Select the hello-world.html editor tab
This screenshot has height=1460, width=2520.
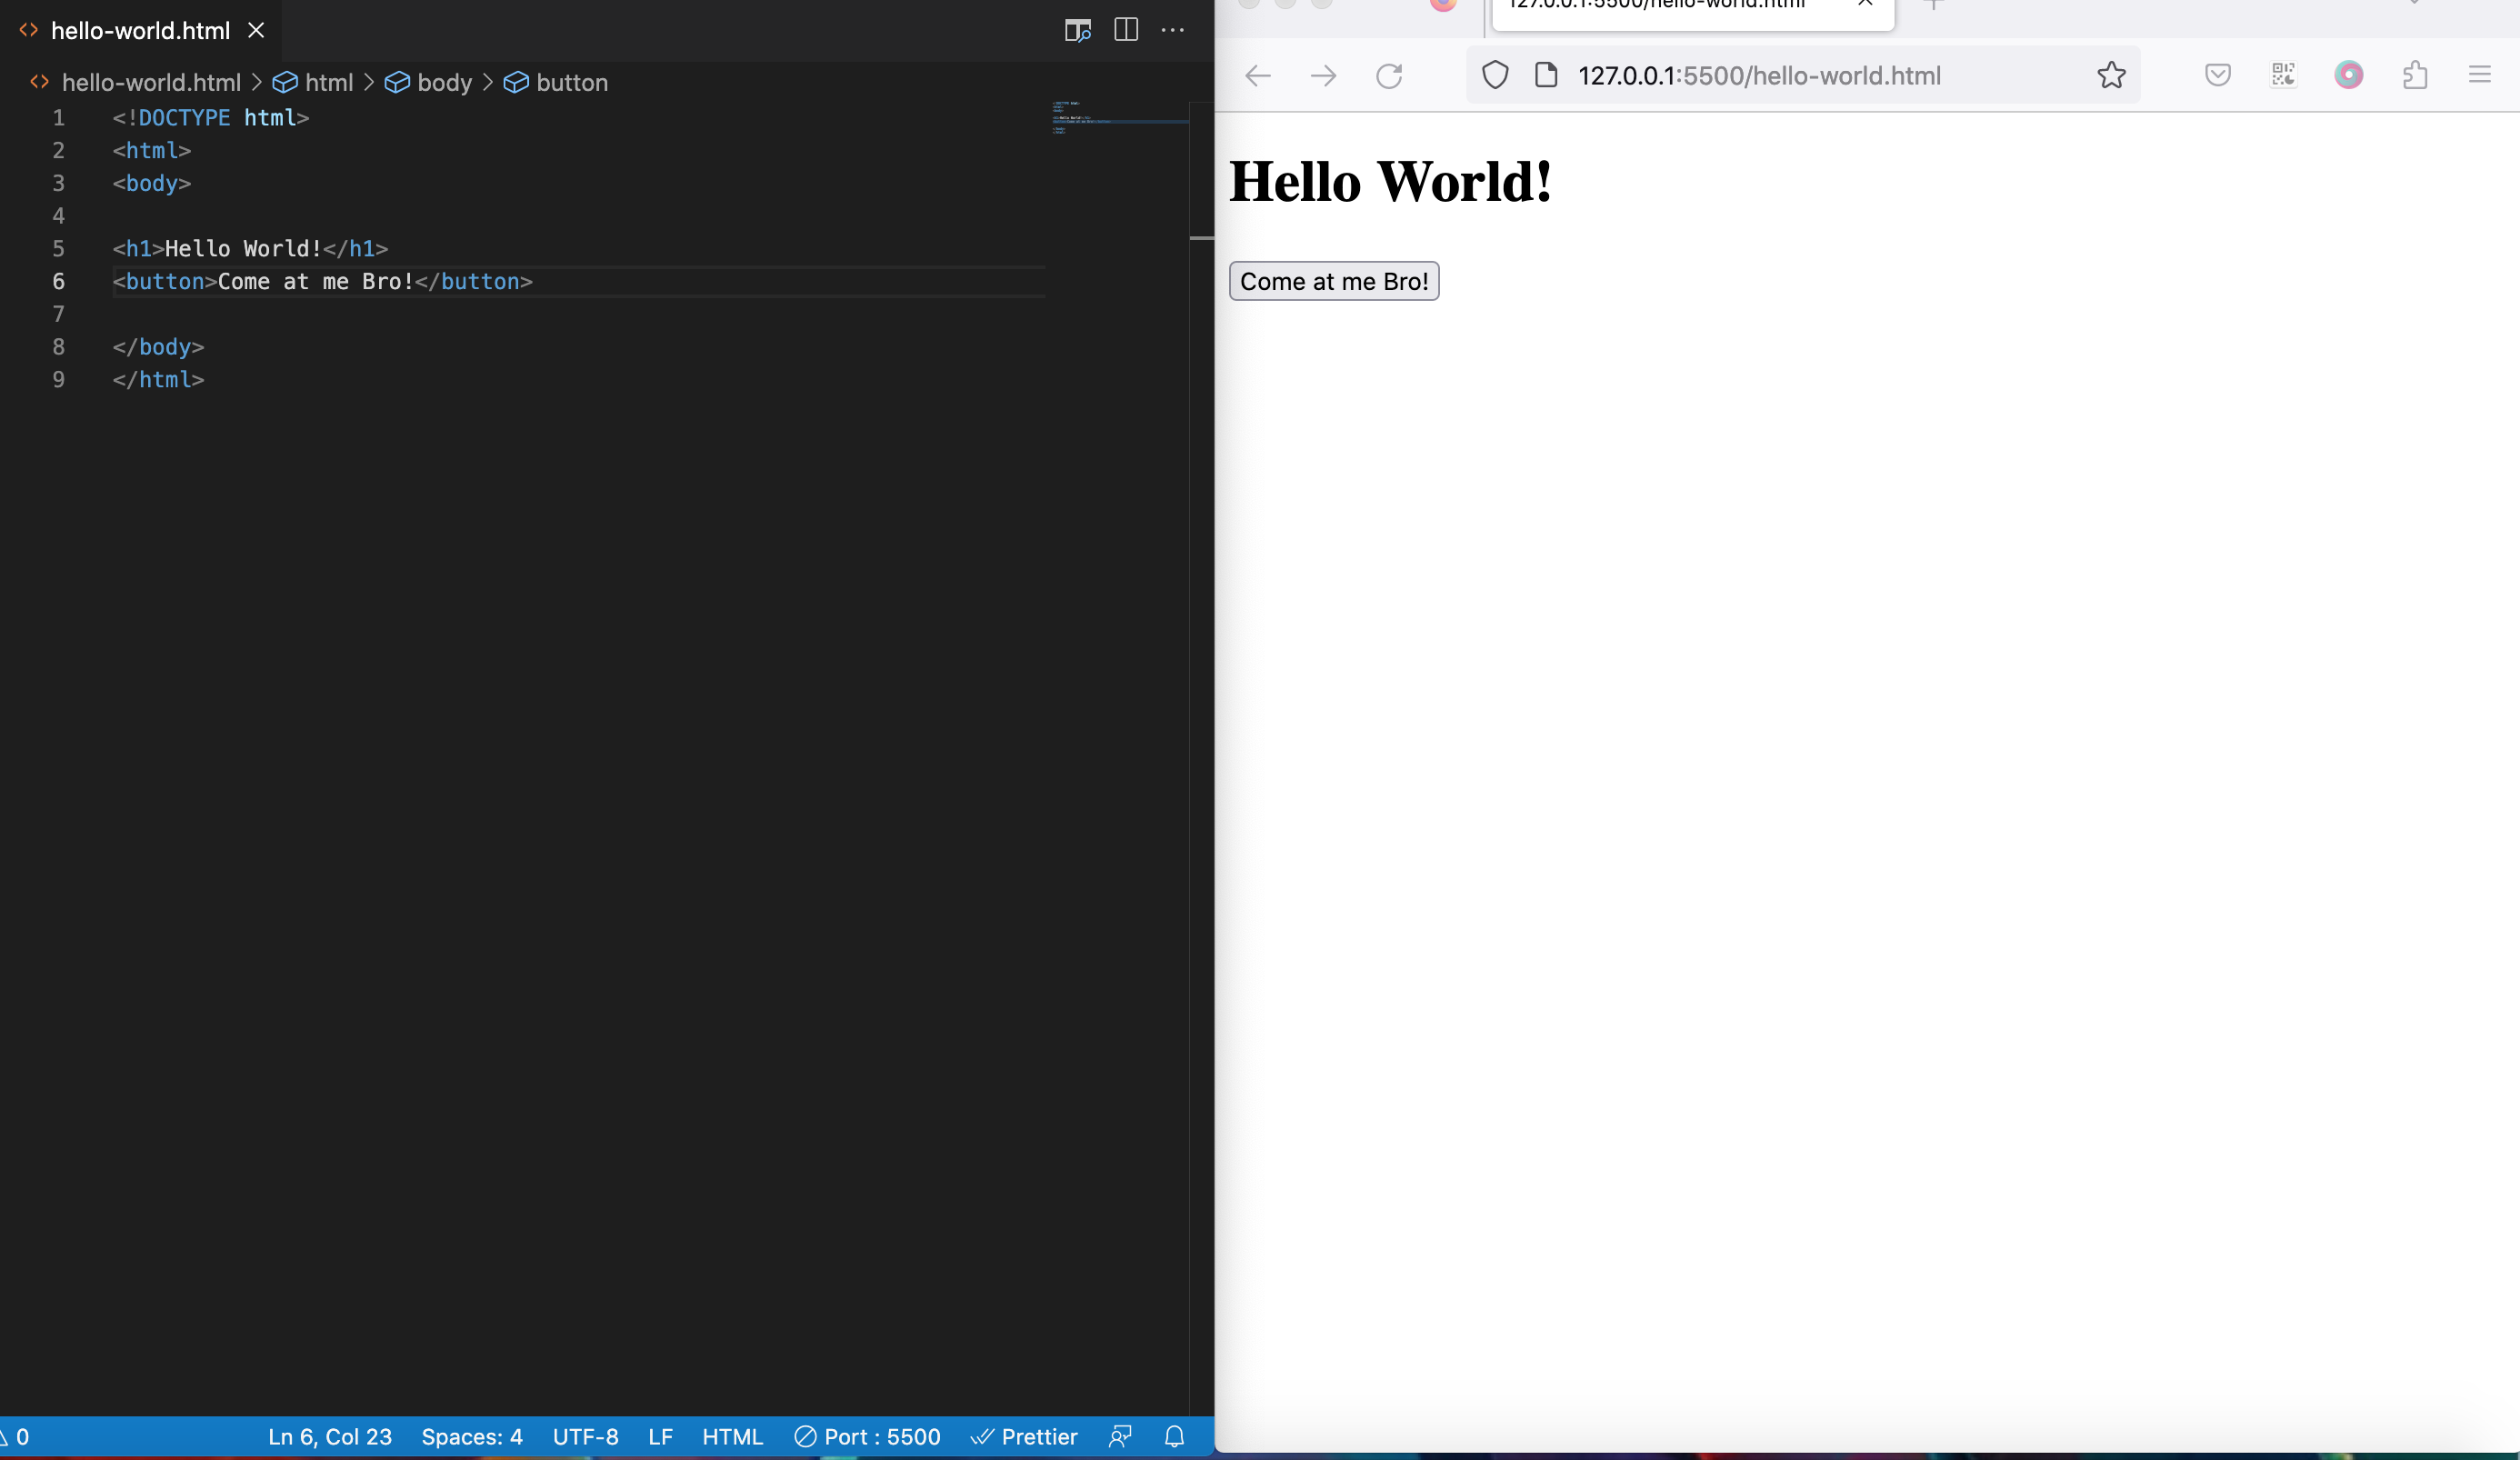coord(140,30)
